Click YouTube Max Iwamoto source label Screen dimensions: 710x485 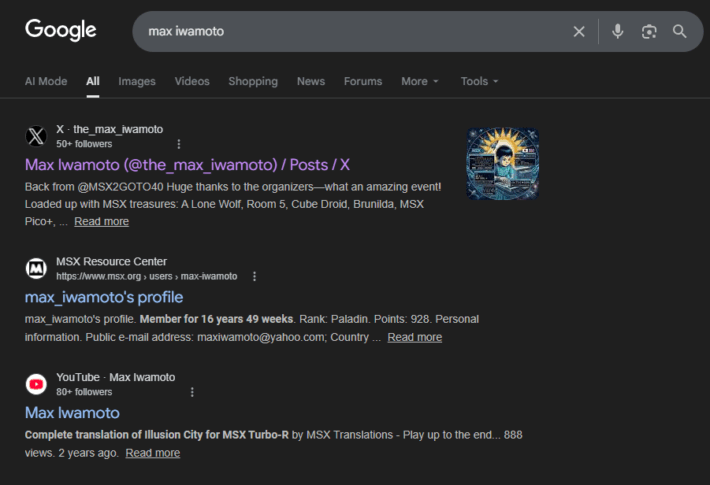[115, 377]
